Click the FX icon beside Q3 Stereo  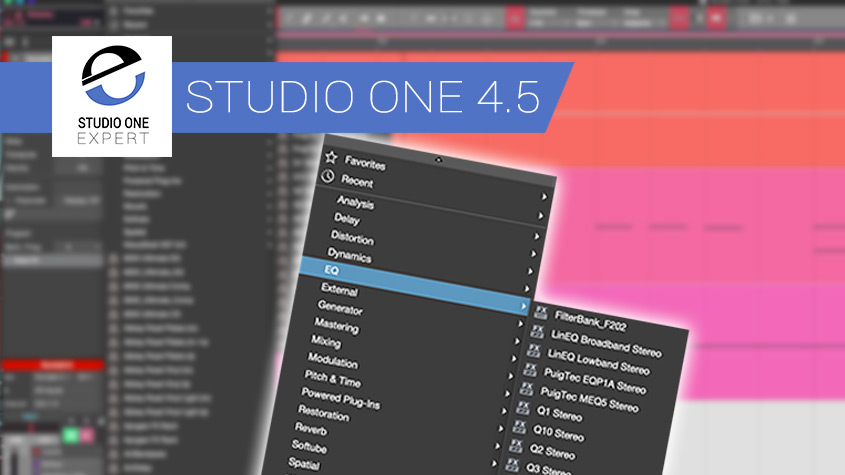(512, 465)
